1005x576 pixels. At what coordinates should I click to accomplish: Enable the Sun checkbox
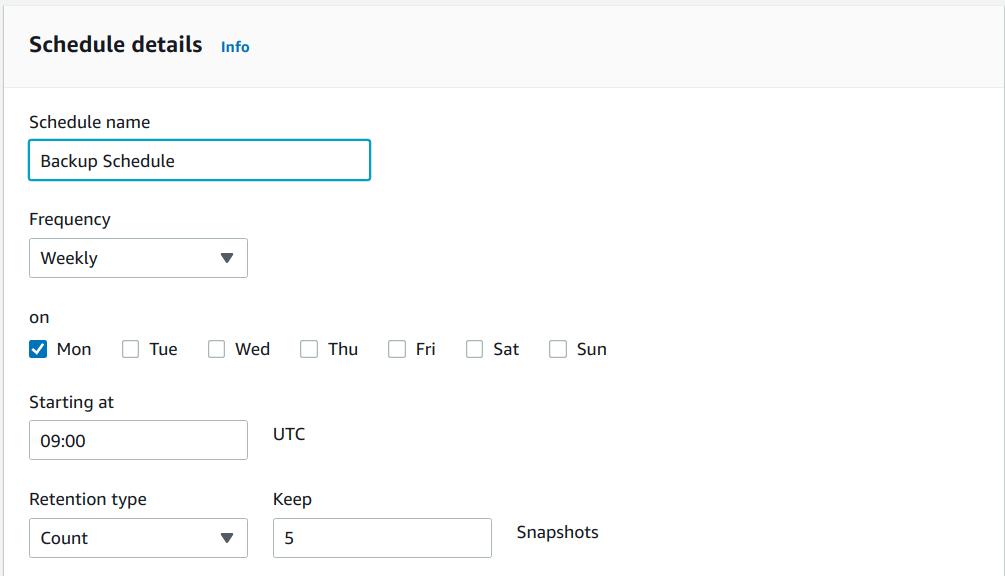point(557,349)
